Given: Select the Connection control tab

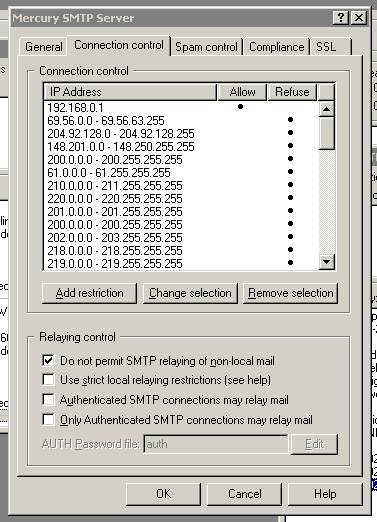Looking at the screenshot, I should 119,45.
